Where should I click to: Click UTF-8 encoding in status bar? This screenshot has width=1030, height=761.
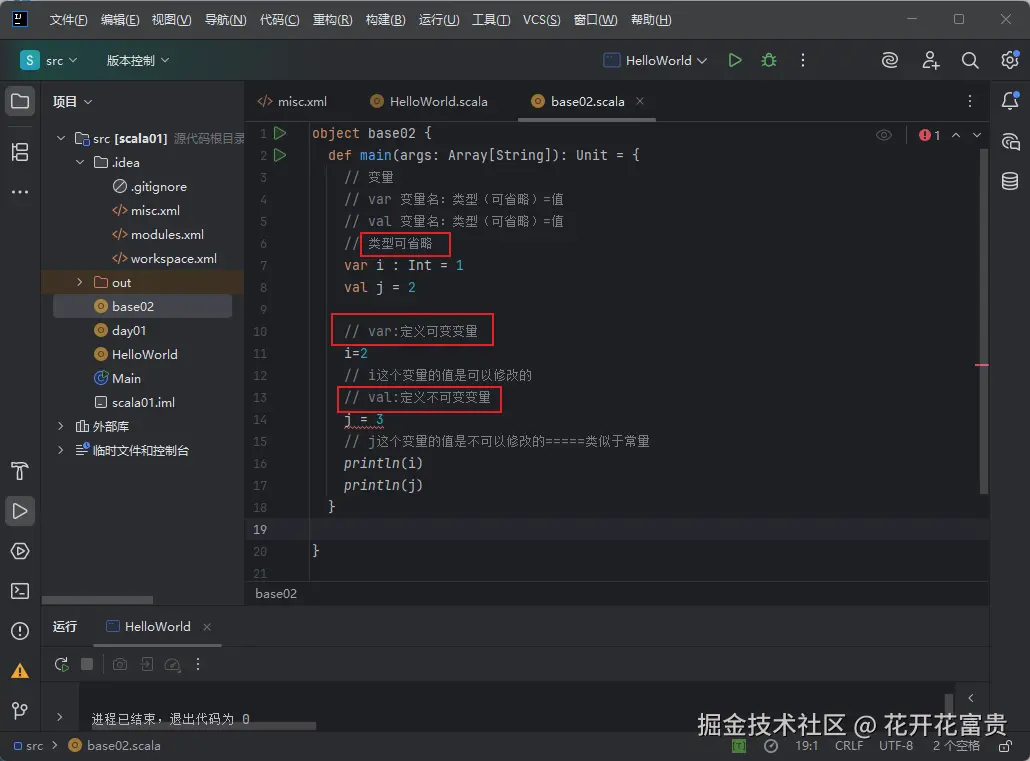[x=896, y=746]
